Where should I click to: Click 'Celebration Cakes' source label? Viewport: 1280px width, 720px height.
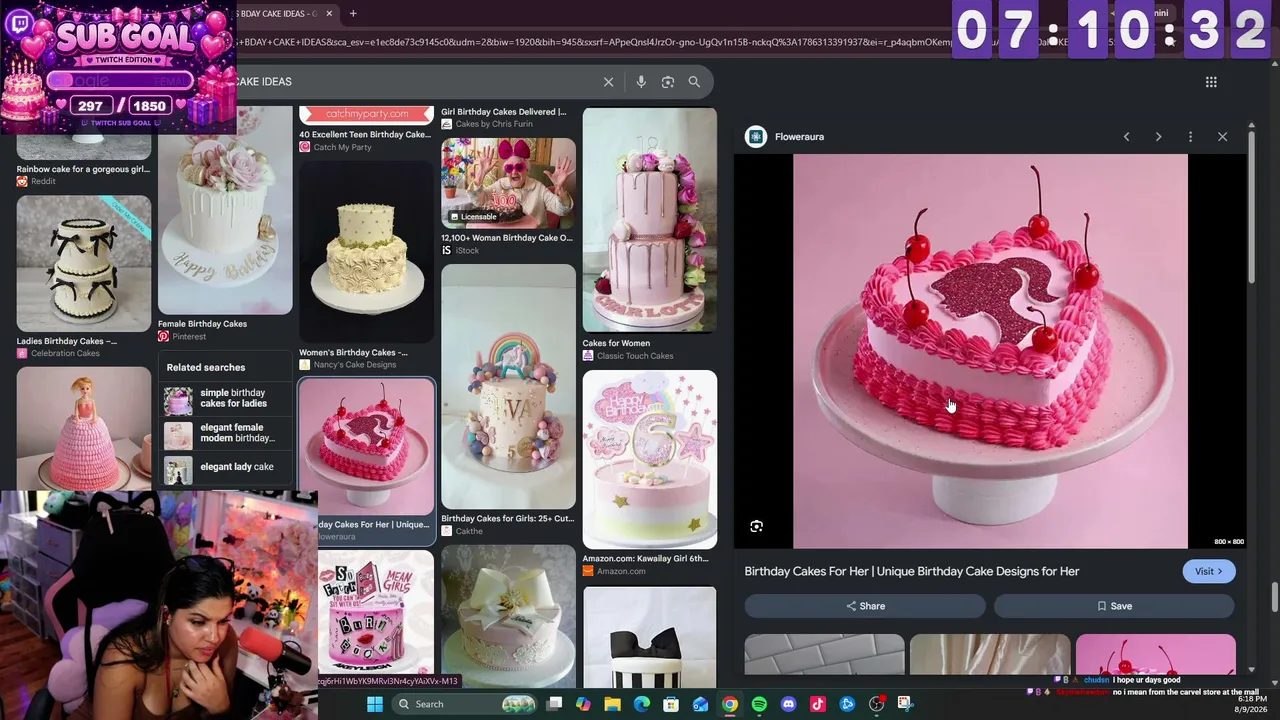[65, 354]
